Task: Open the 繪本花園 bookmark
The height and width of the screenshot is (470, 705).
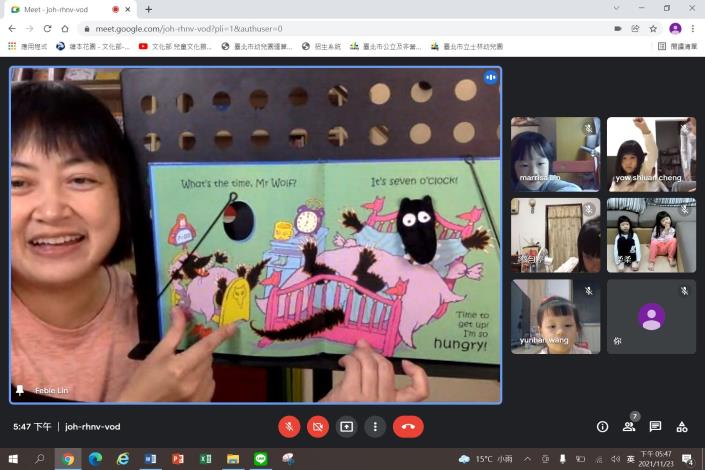Action: pyautogui.click(x=93, y=46)
